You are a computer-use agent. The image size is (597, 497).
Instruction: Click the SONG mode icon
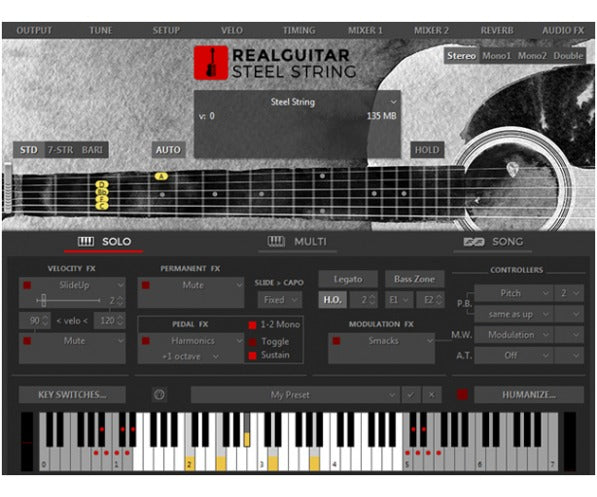(x=474, y=241)
